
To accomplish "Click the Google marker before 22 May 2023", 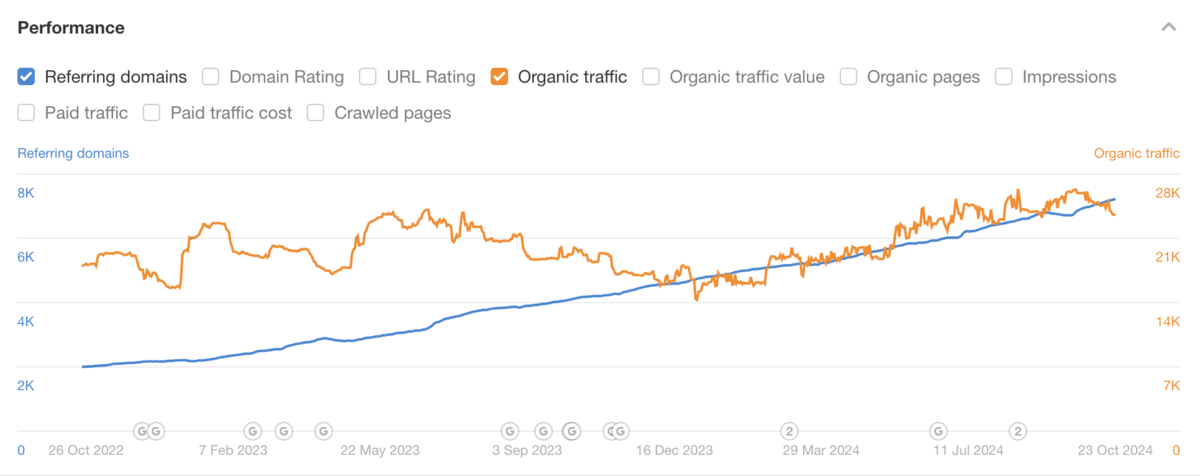I will coord(323,431).
